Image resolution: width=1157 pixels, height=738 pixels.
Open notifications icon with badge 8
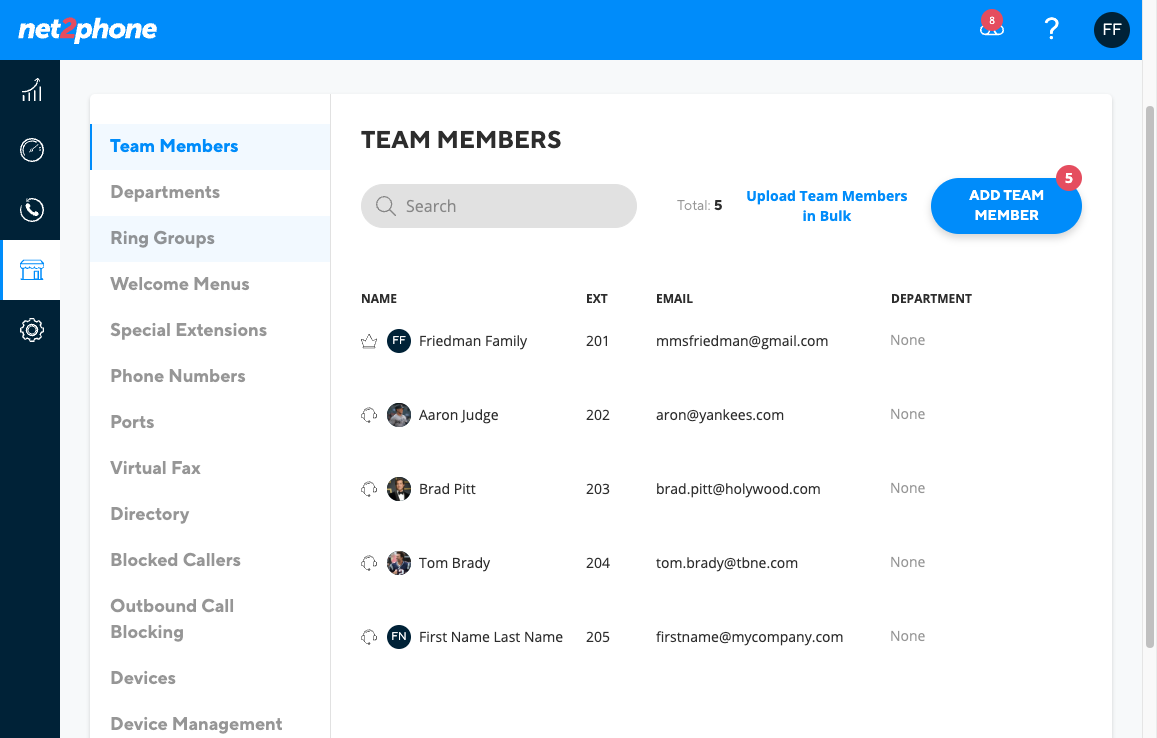(x=992, y=27)
